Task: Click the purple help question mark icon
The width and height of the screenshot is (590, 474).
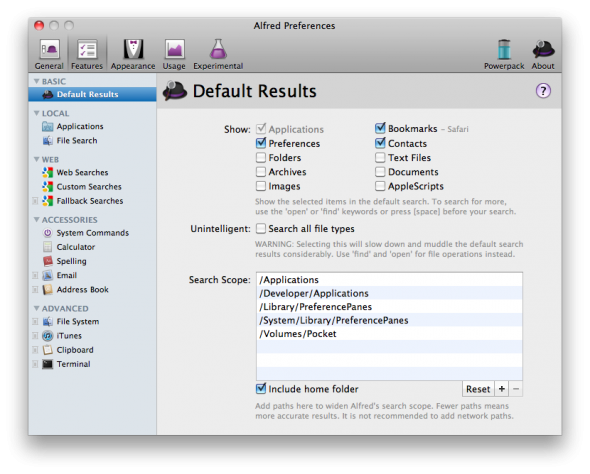Action: [543, 91]
